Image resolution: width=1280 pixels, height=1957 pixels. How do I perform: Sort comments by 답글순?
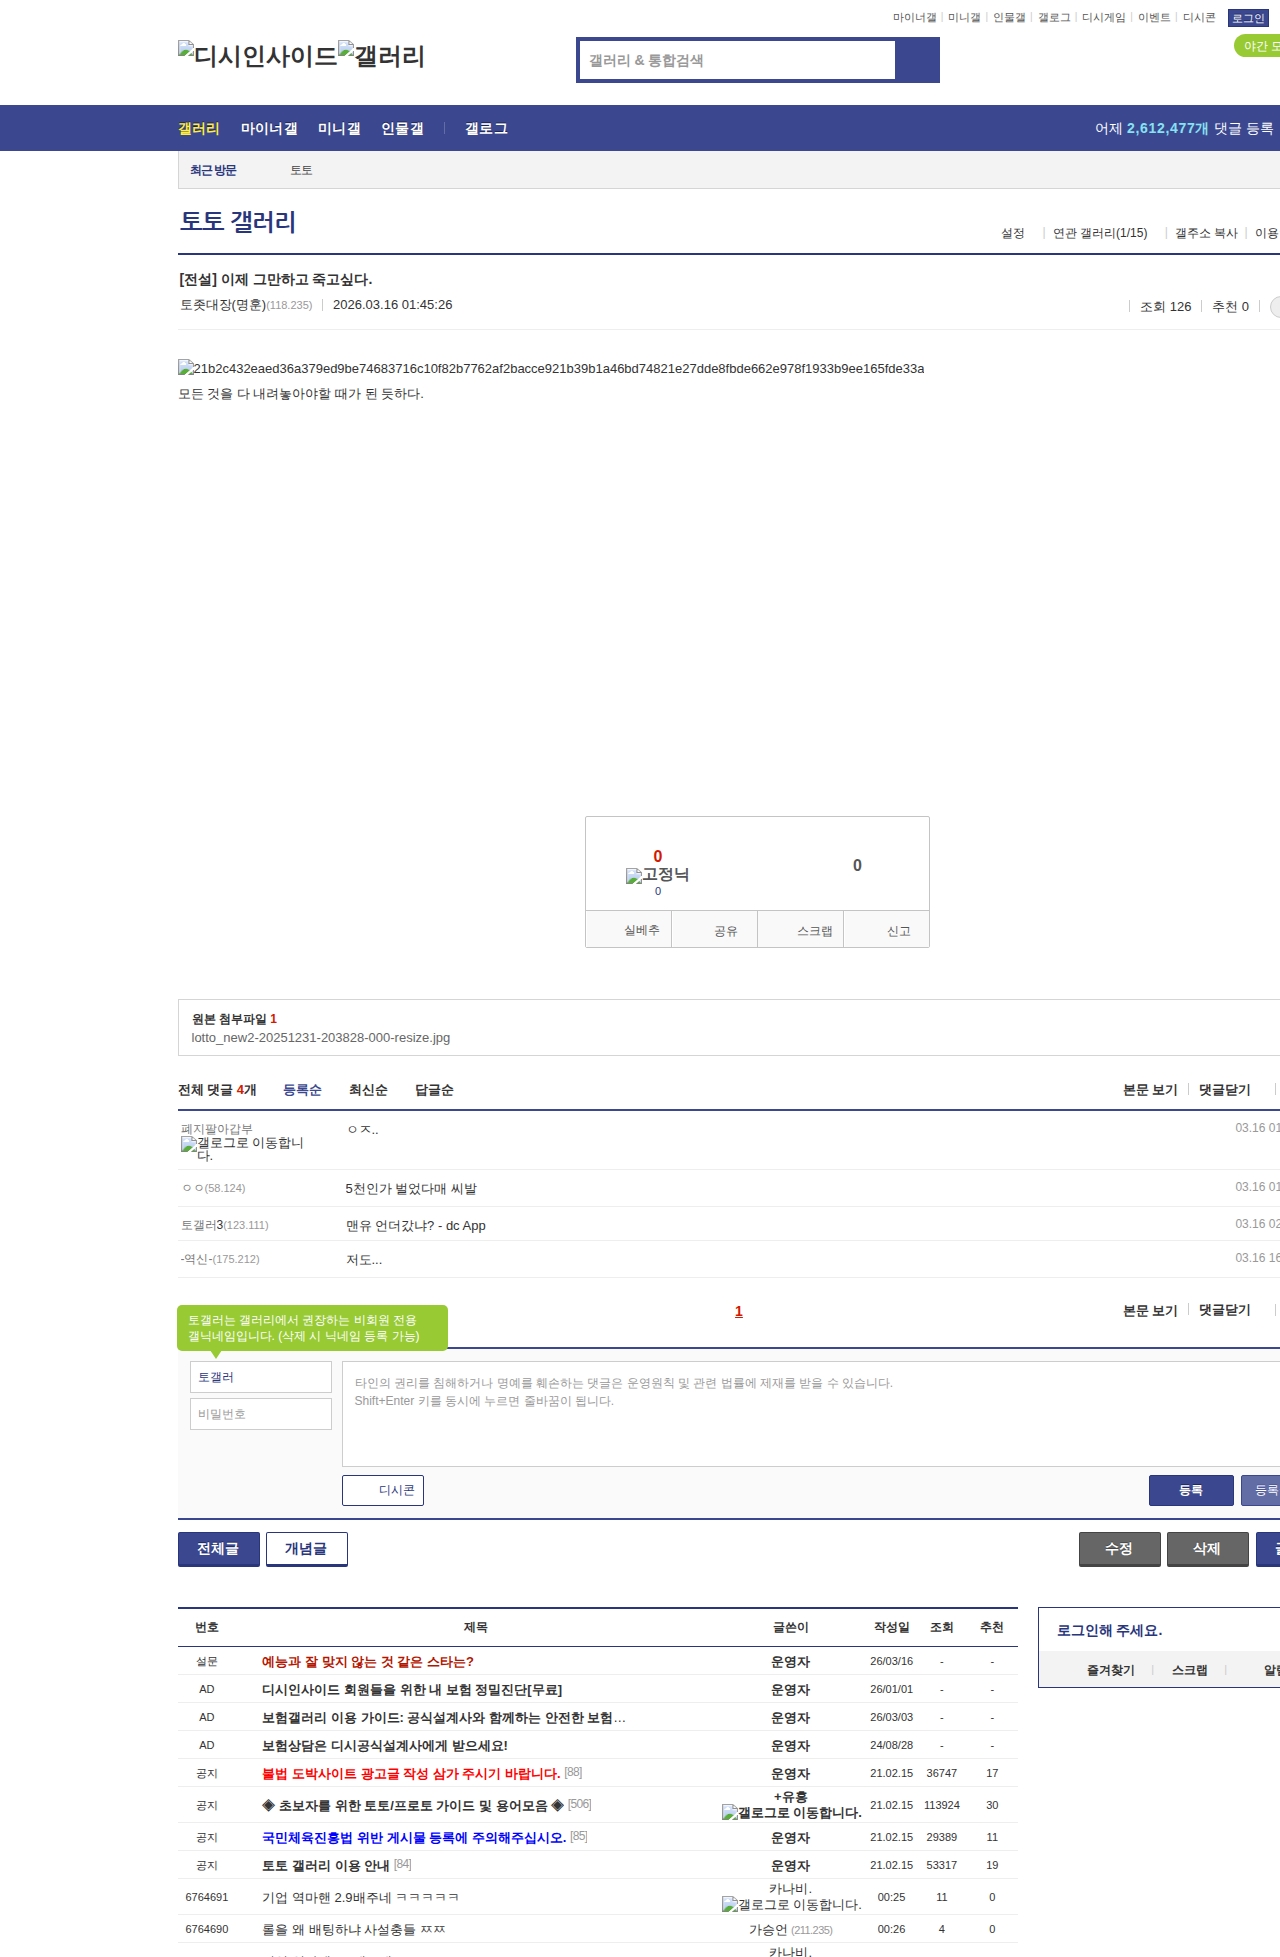point(434,1090)
